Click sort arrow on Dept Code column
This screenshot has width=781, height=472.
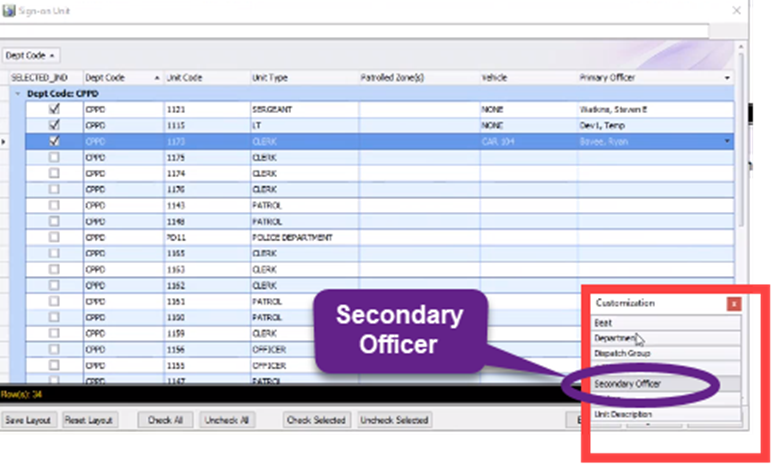[156, 77]
